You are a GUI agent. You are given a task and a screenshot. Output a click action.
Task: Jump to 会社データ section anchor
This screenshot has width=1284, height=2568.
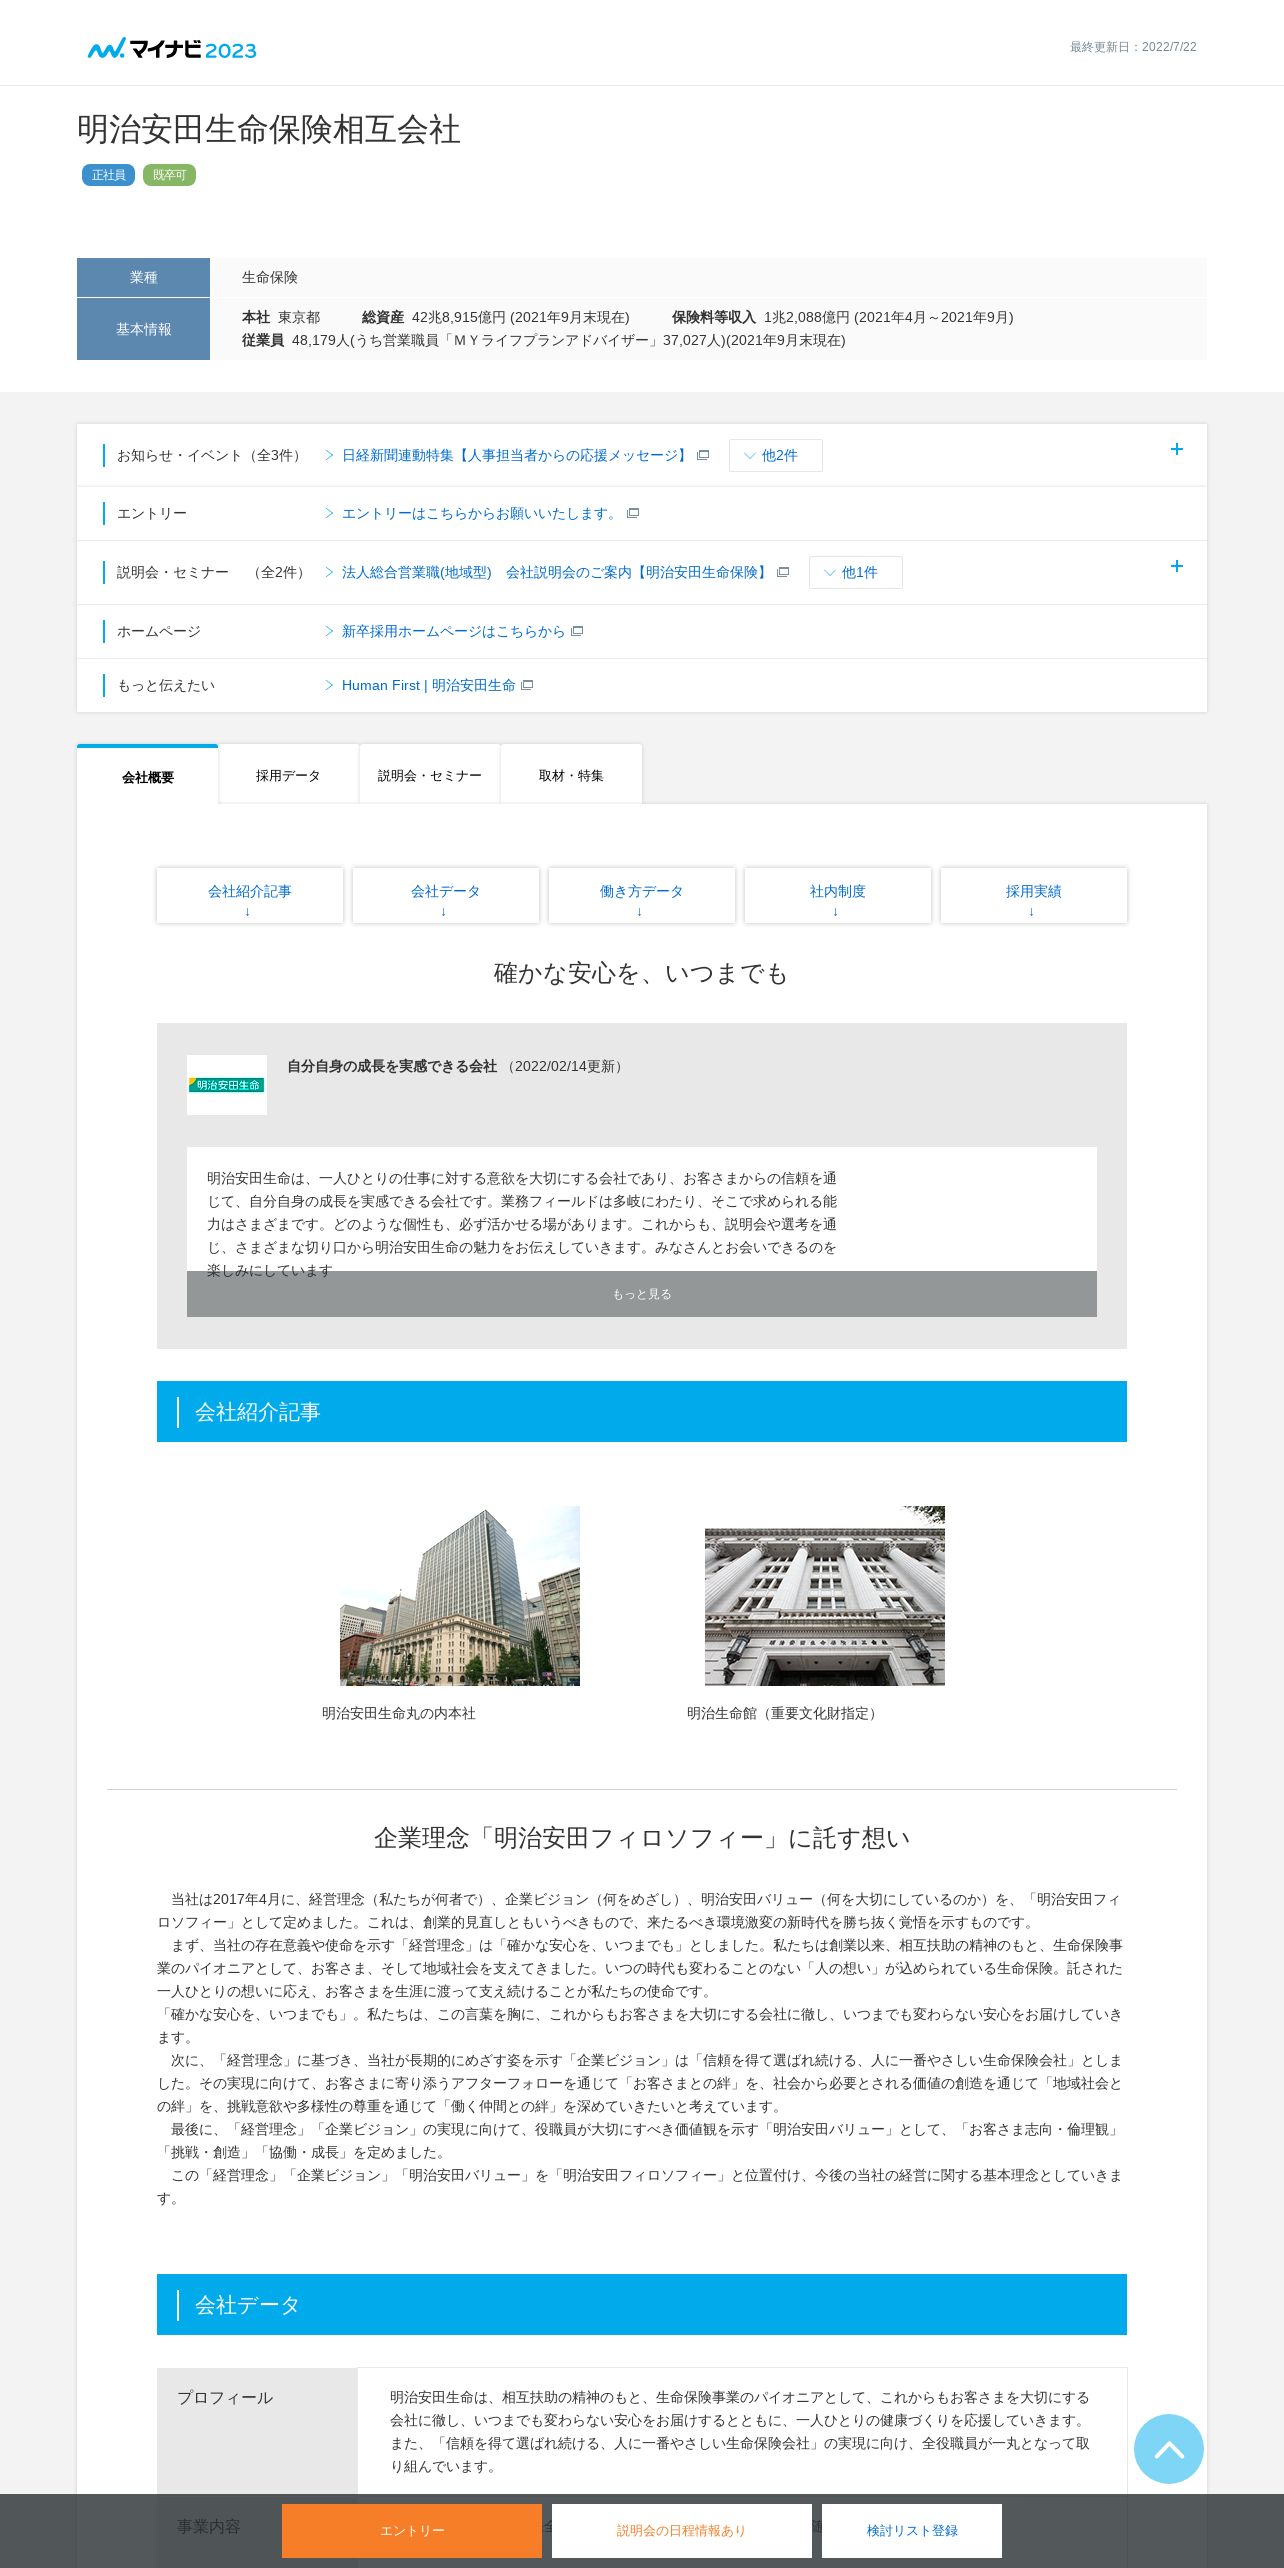[x=446, y=896]
